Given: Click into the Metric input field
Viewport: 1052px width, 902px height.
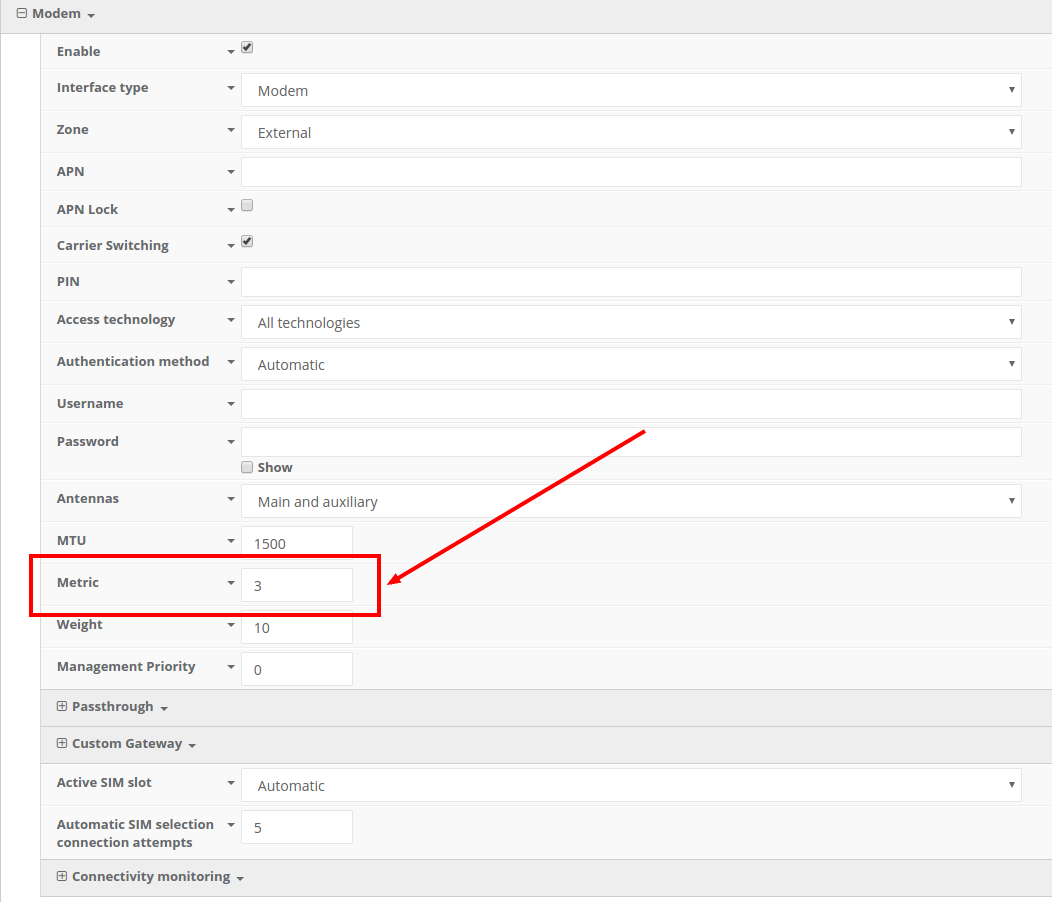Looking at the screenshot, I should tap(297, 585).
